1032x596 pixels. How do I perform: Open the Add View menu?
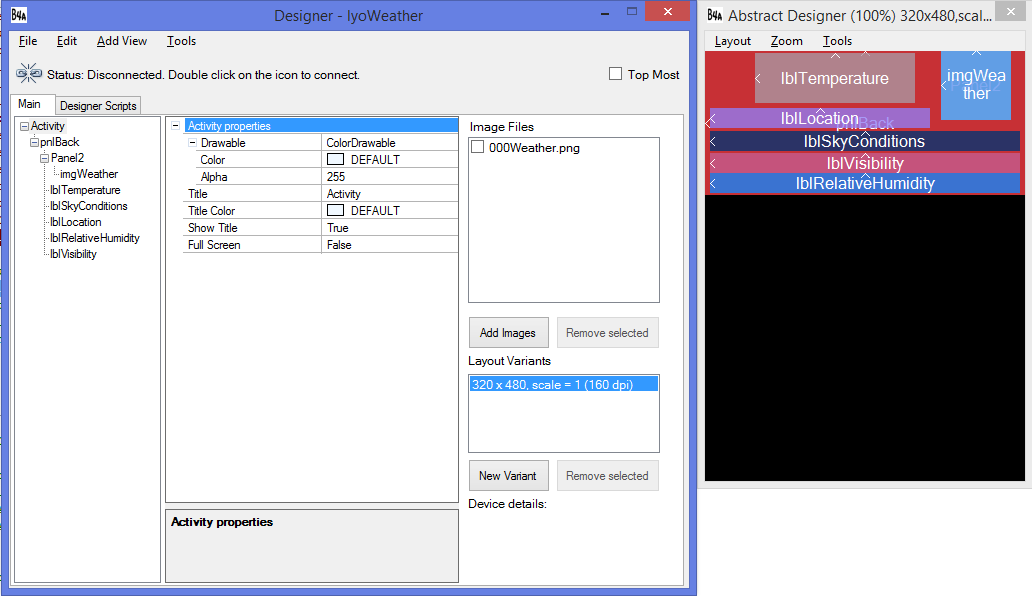122,41
